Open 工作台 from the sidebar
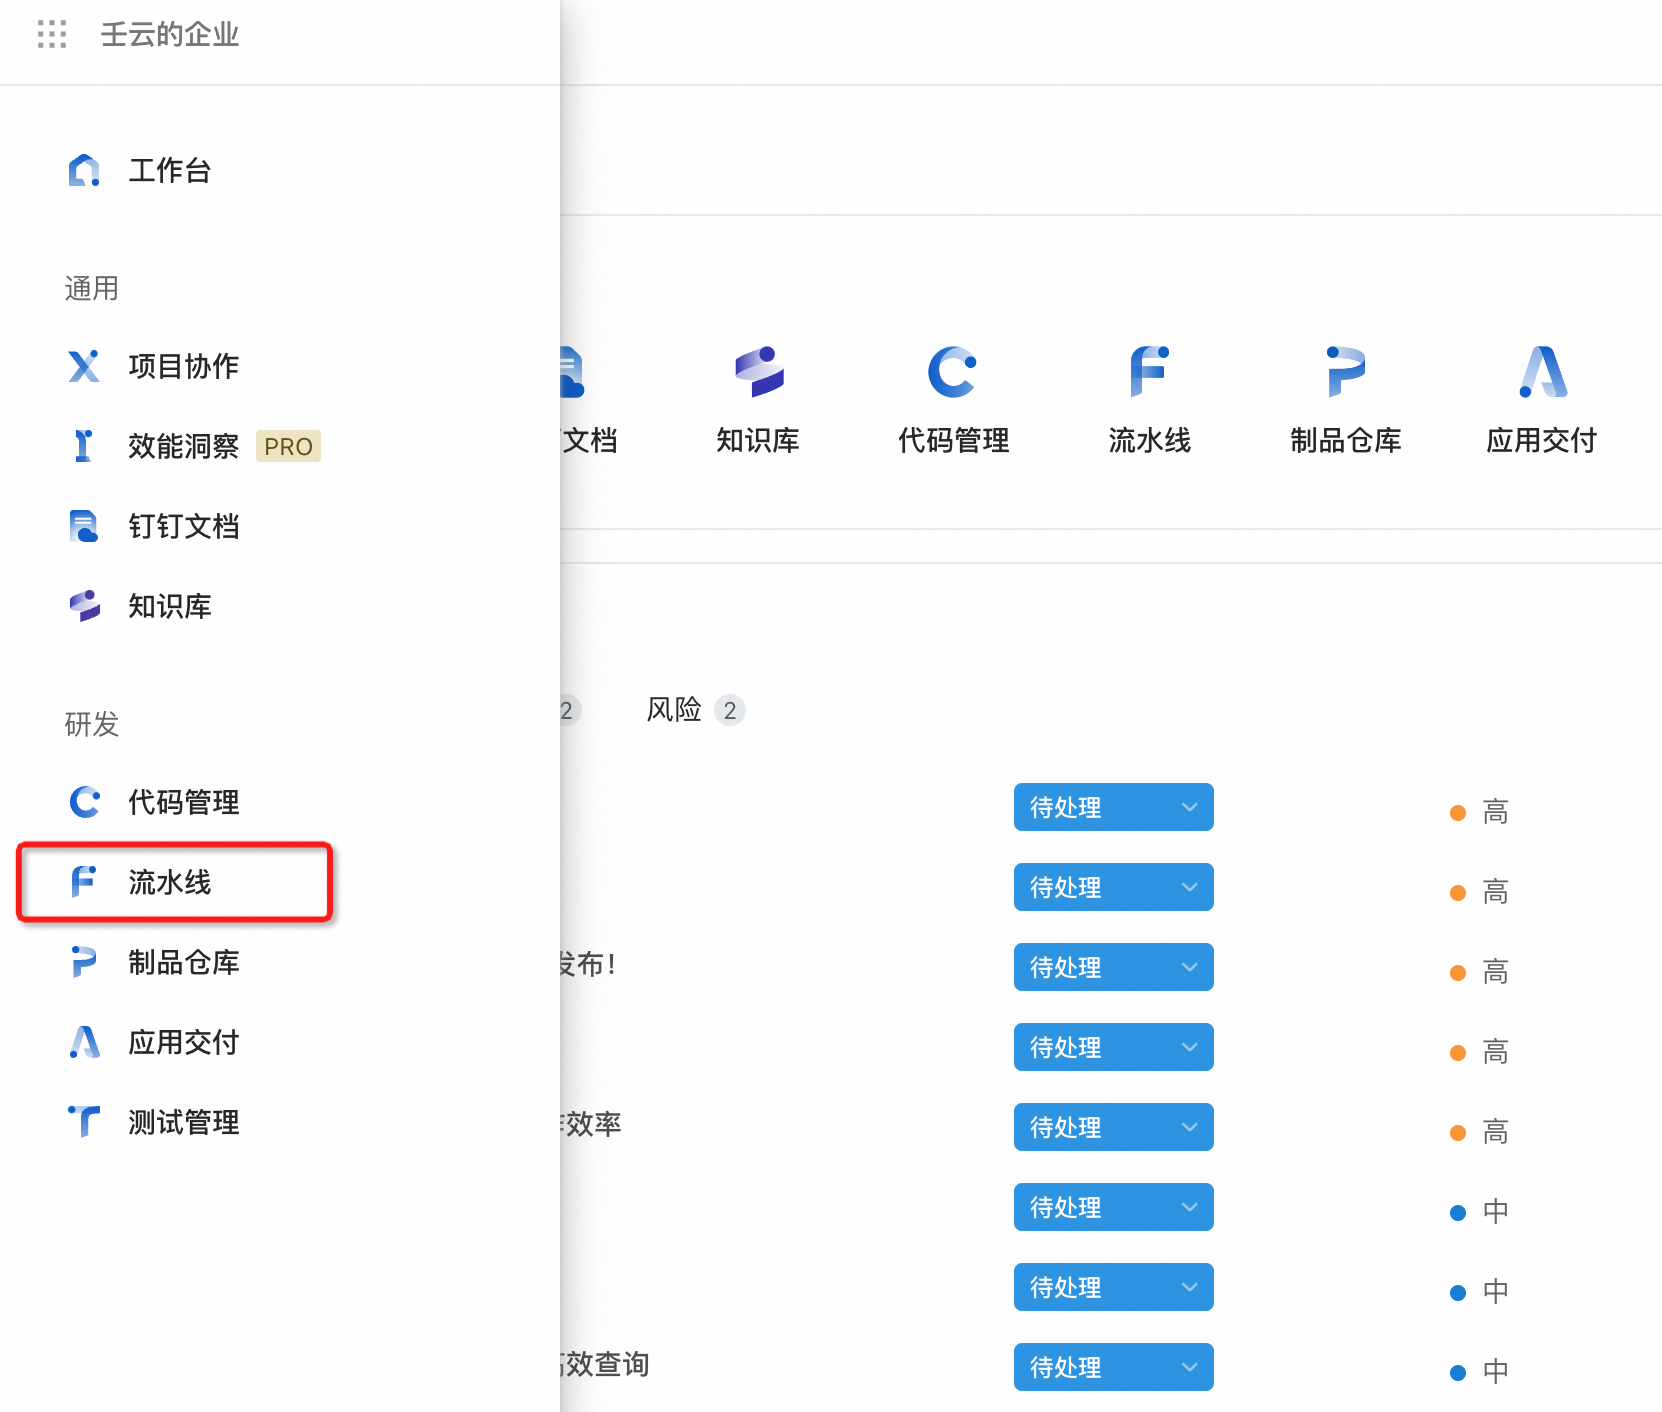Image resolution: width=1662 pixels, height=1412 pixels. pyautogui.click(x=168, y=171)
